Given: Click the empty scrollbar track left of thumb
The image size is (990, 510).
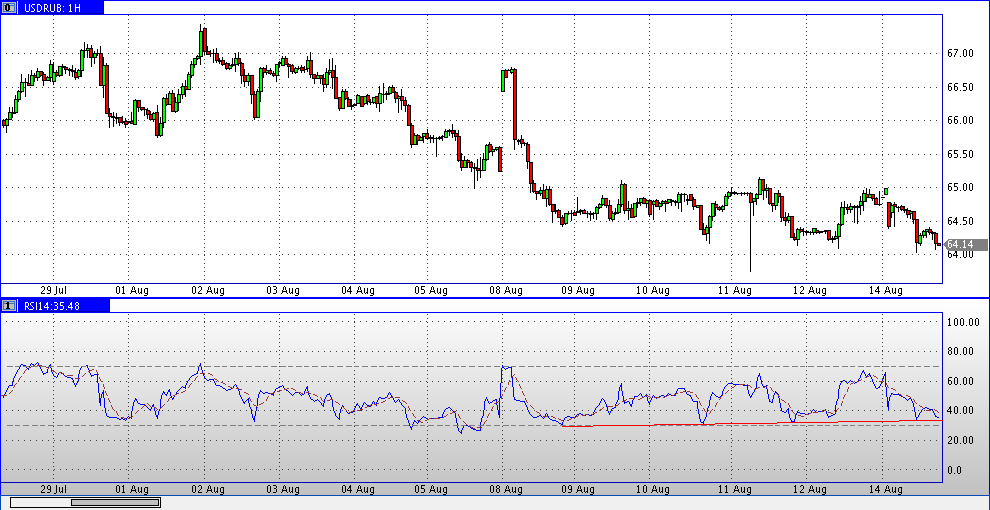Looking at the screenshot, I should click(40, 502).
